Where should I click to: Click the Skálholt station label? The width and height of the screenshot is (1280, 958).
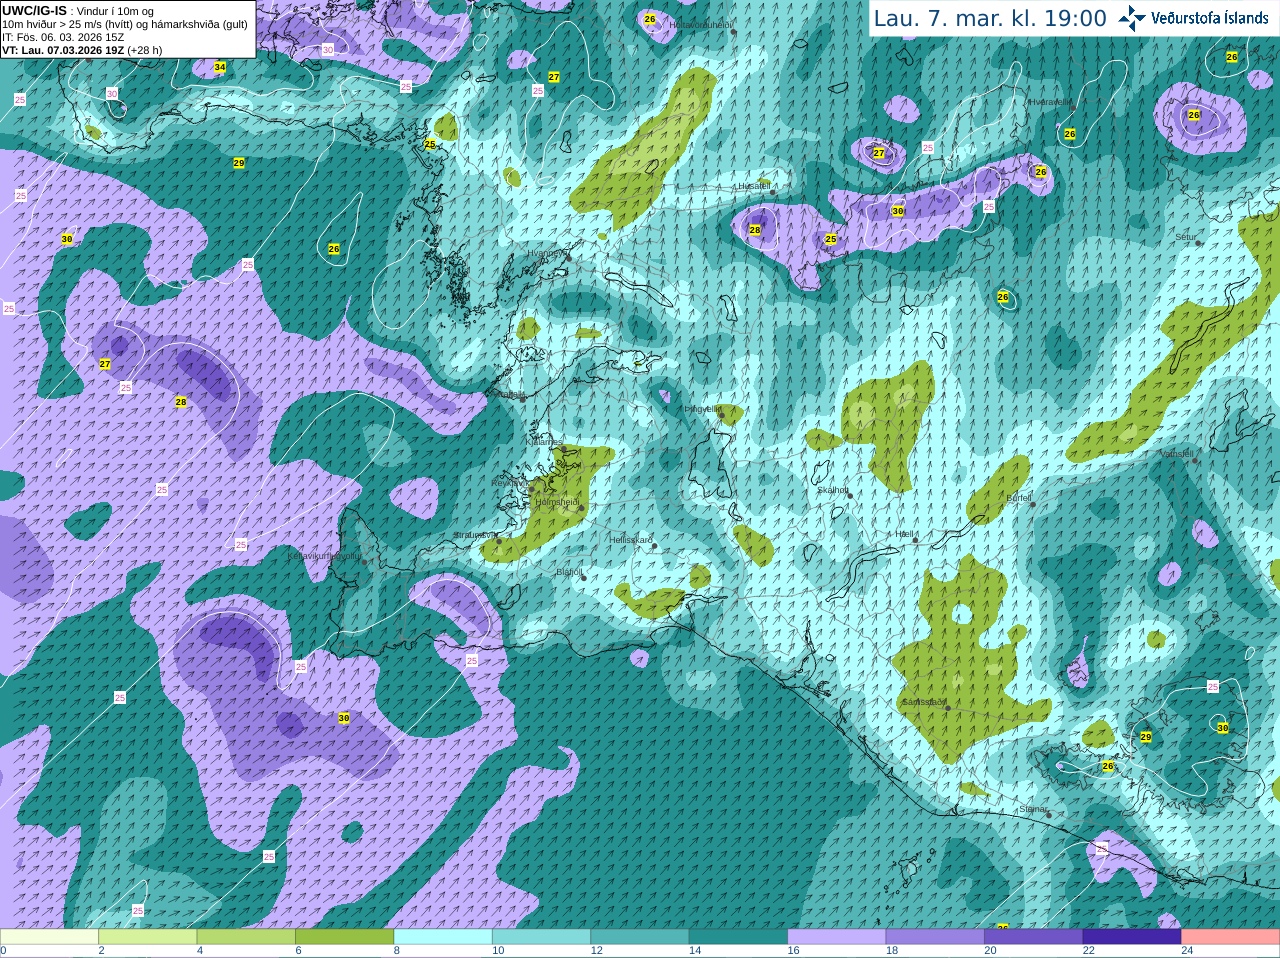coord(833,490)
